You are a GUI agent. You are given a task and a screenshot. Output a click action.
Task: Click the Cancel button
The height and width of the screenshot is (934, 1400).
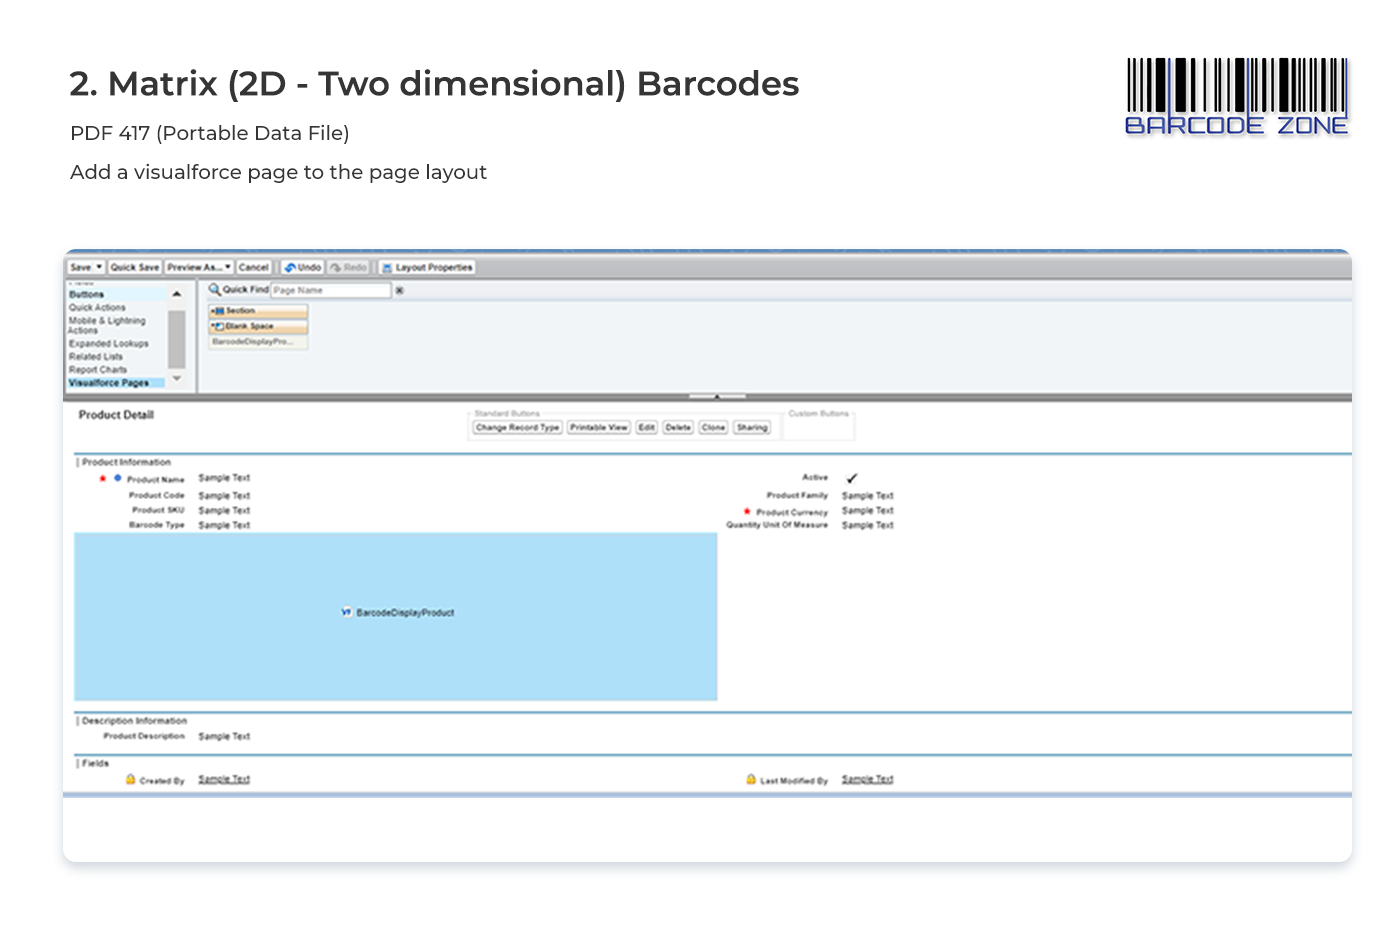[x=254, y=268]
